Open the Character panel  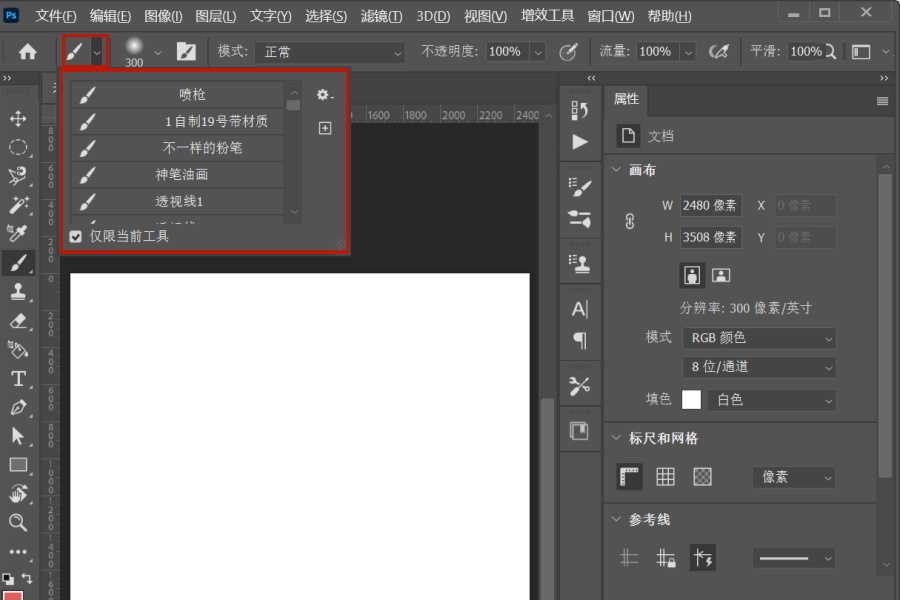580,313
